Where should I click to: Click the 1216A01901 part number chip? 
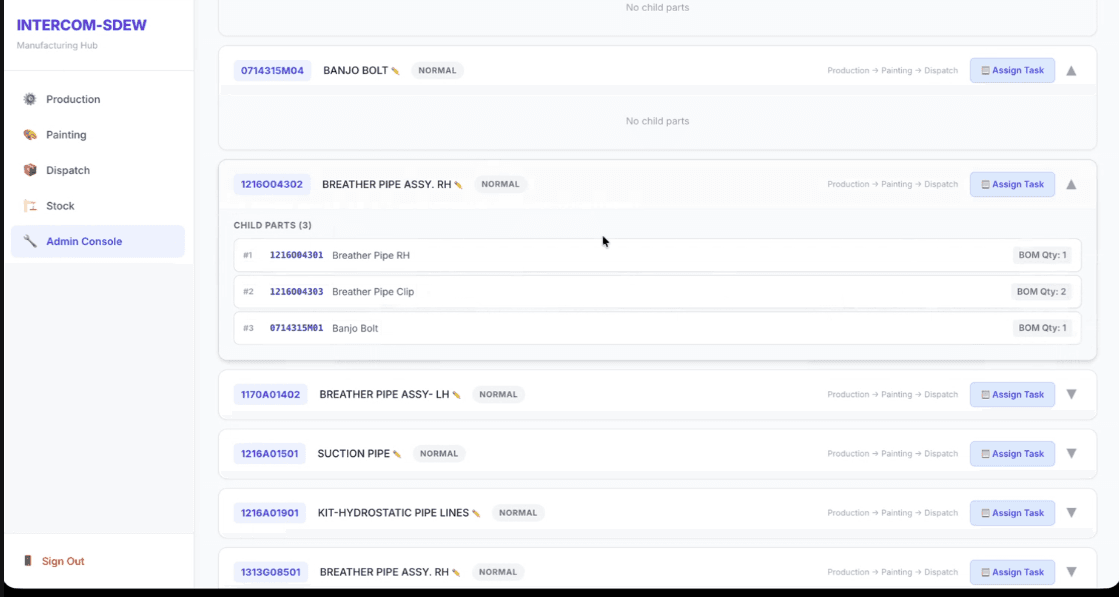pyautogui.click(x=270, y=513)
